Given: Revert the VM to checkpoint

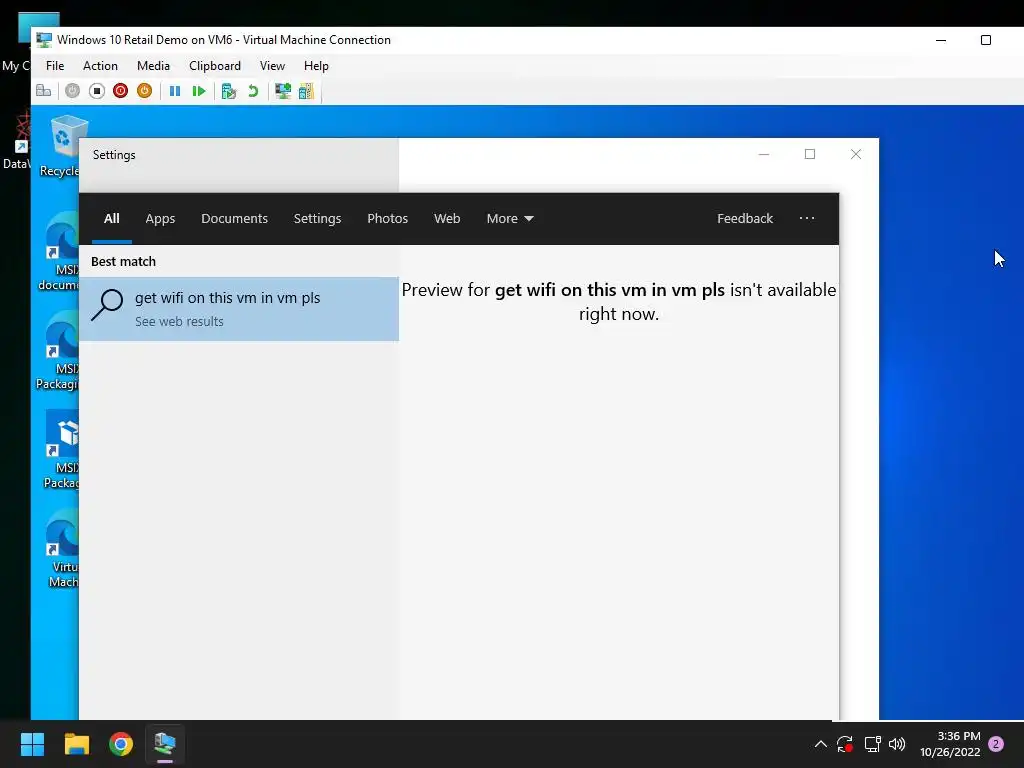Looking at the screenshot, I should pos(253,91).
